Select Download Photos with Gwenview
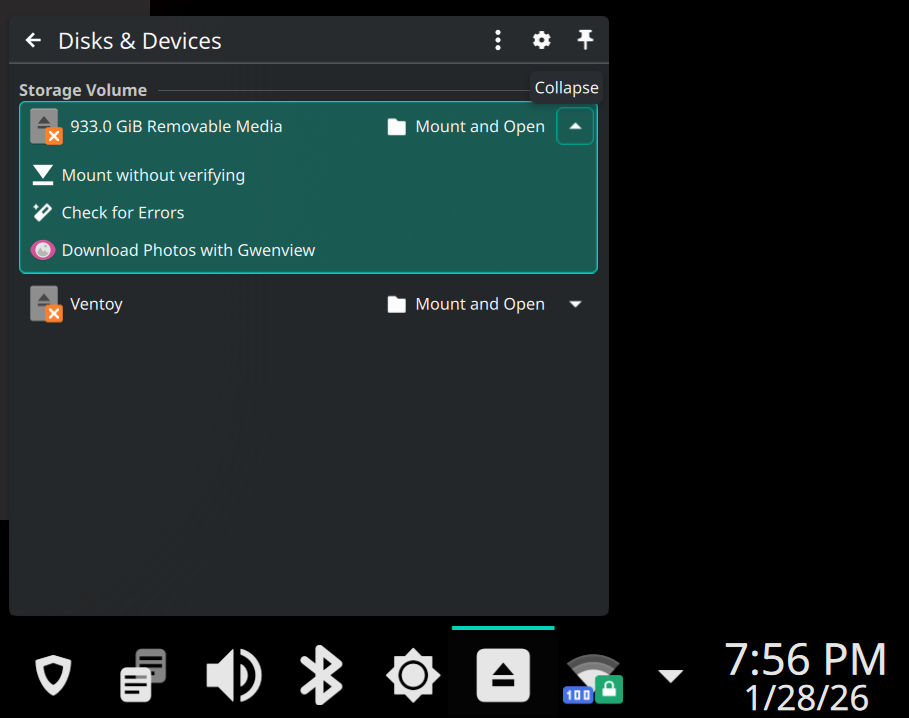The width and height of the screenshot is (909, 718). [x=188, y=250]
